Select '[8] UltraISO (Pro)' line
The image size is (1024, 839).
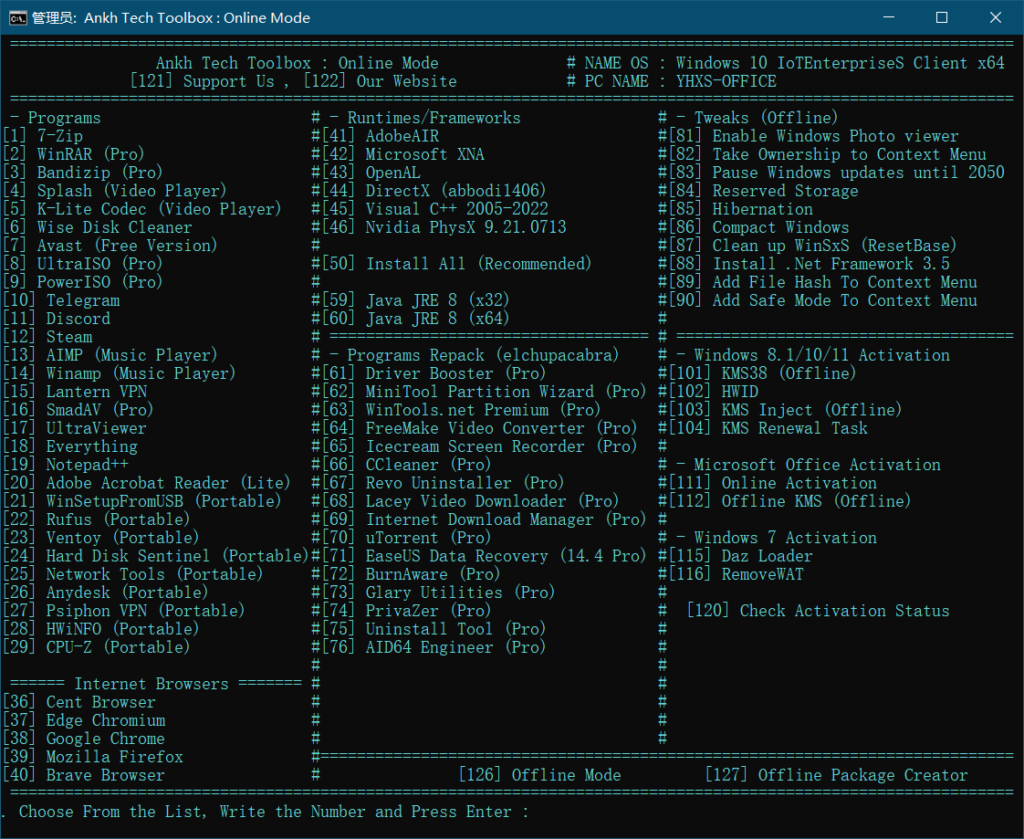82,264
